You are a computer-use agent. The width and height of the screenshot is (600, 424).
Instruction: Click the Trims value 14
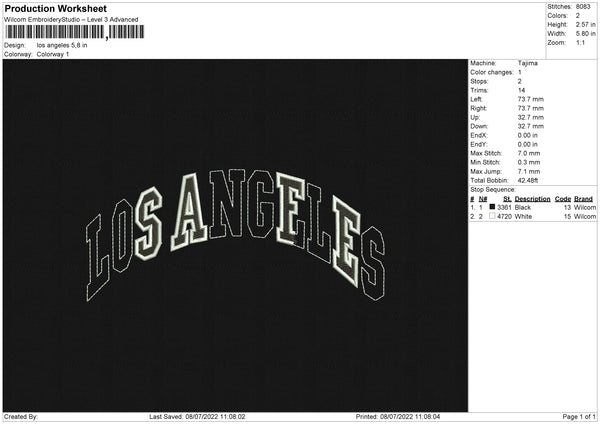[x=522, y=90]
